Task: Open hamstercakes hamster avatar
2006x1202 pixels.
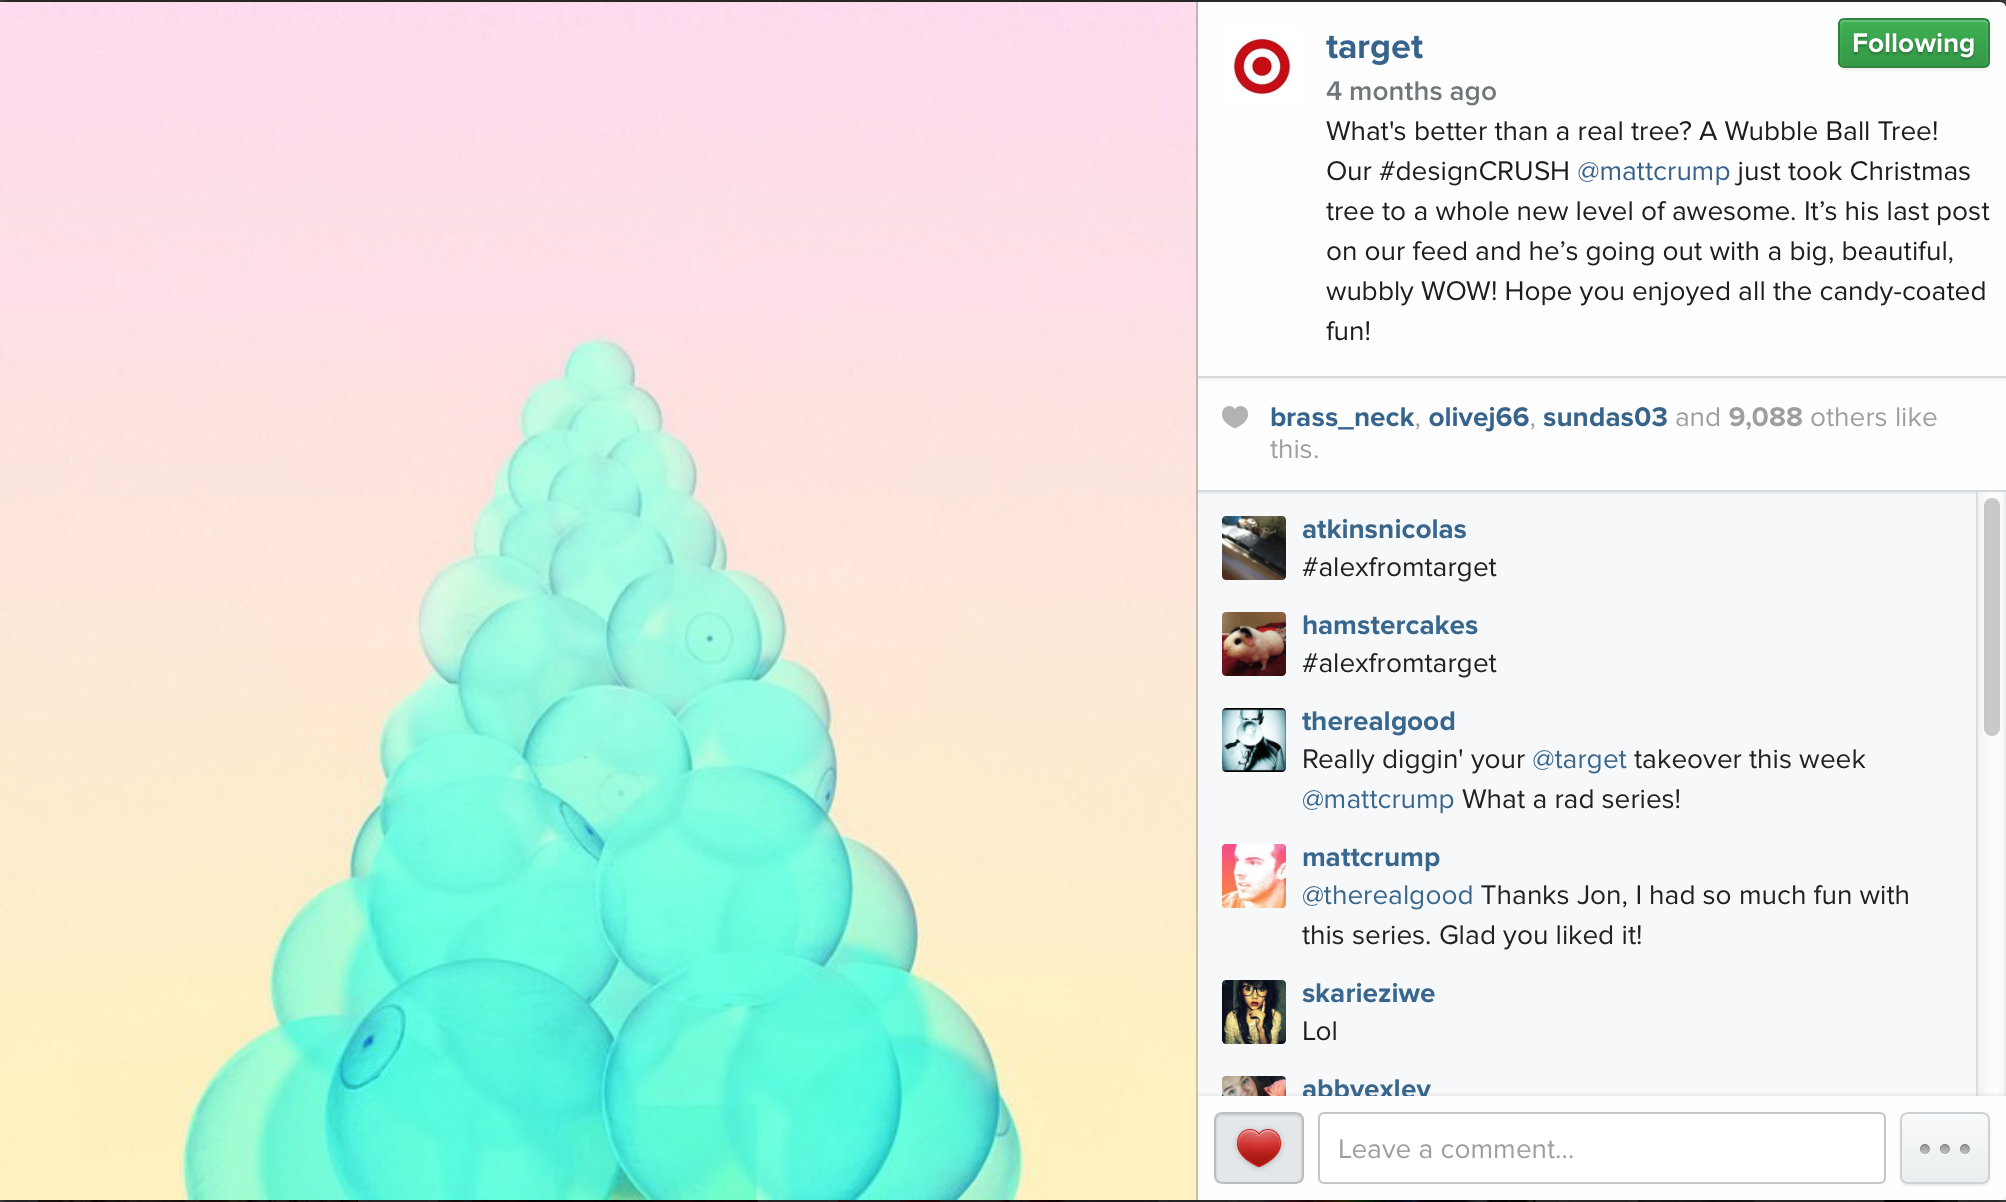Action: [1253, 644]
